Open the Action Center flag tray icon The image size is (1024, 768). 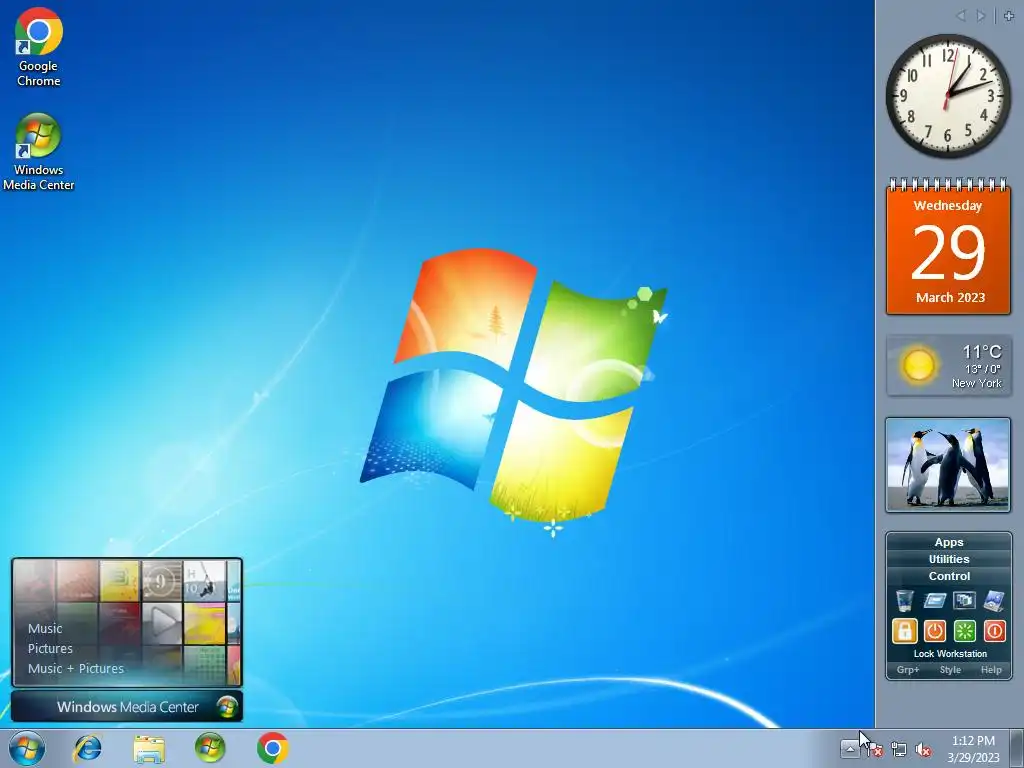tap(874, 749)
